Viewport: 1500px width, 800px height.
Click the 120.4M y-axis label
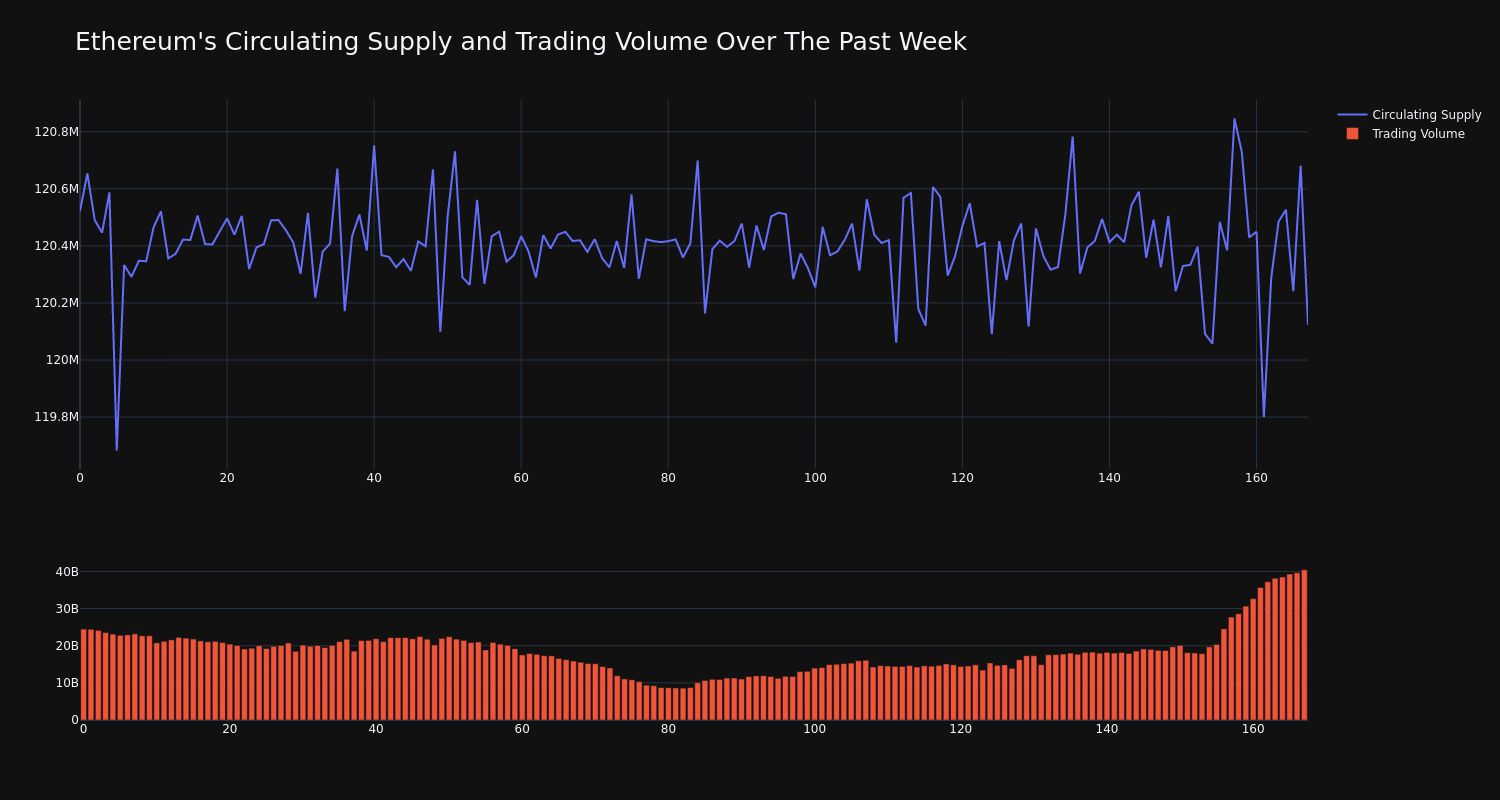click(56, 246)
